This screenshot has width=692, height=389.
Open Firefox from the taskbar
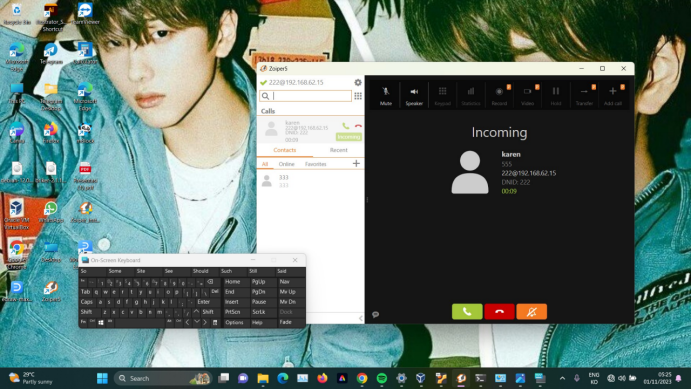pos(322,378)
